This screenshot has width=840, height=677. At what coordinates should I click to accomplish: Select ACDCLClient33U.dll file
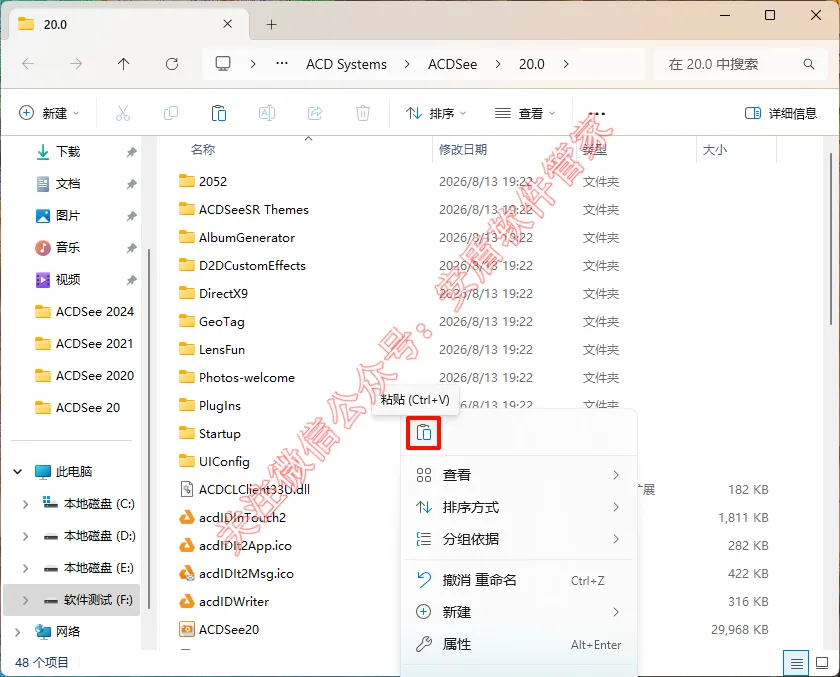(254, 490)
